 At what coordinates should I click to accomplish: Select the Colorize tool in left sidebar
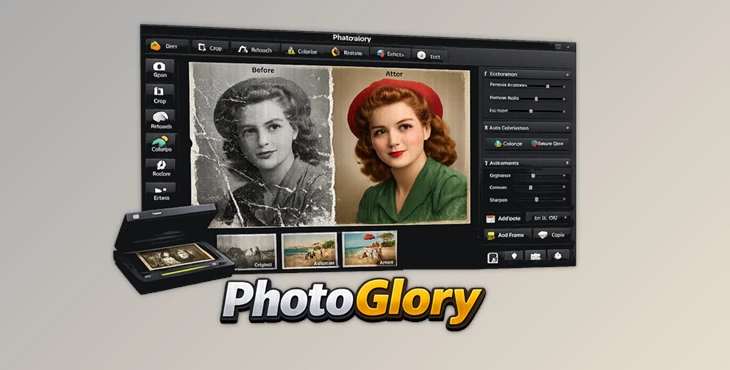[x=161, y=143]
